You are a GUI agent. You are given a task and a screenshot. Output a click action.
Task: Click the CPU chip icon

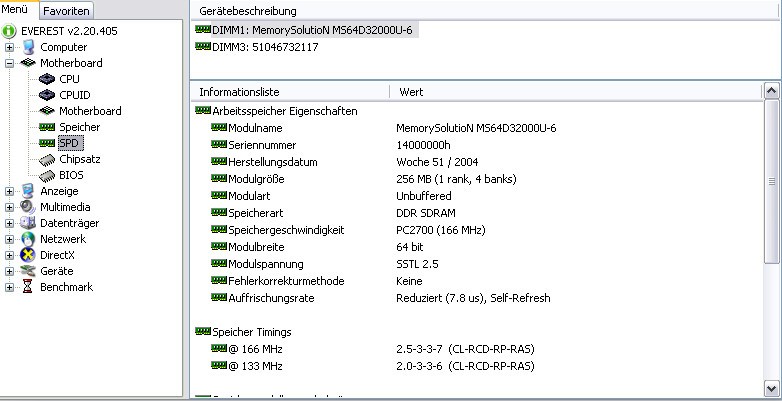point(47,79)
